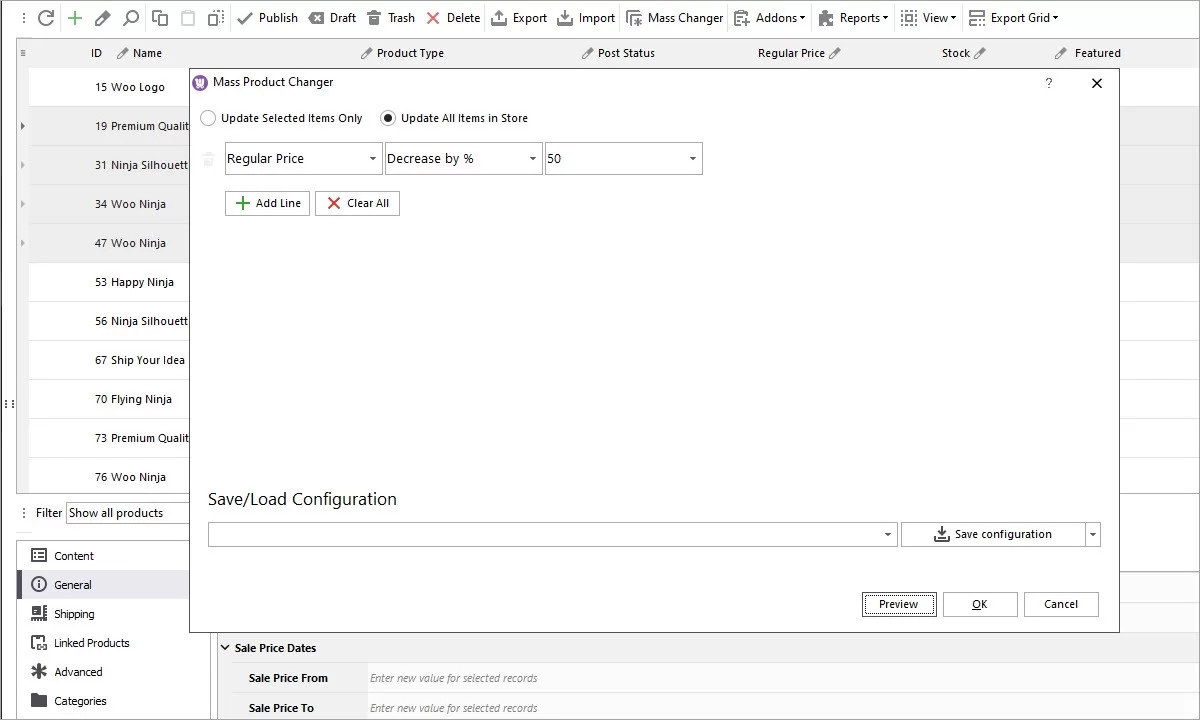Collapse the Sale Price Dates section
The image size is (1200, 720).
click(224, 647)
